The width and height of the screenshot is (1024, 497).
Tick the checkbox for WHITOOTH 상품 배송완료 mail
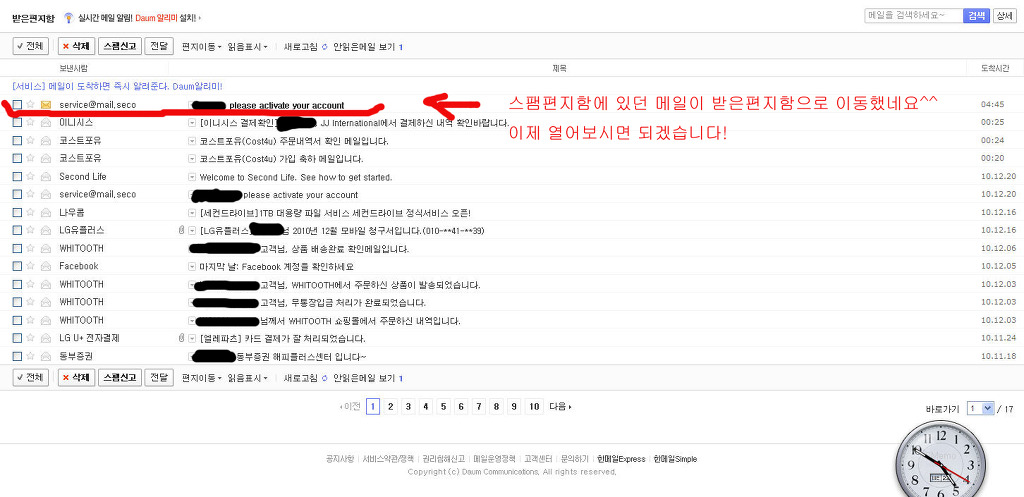click(x=18, y=249)
